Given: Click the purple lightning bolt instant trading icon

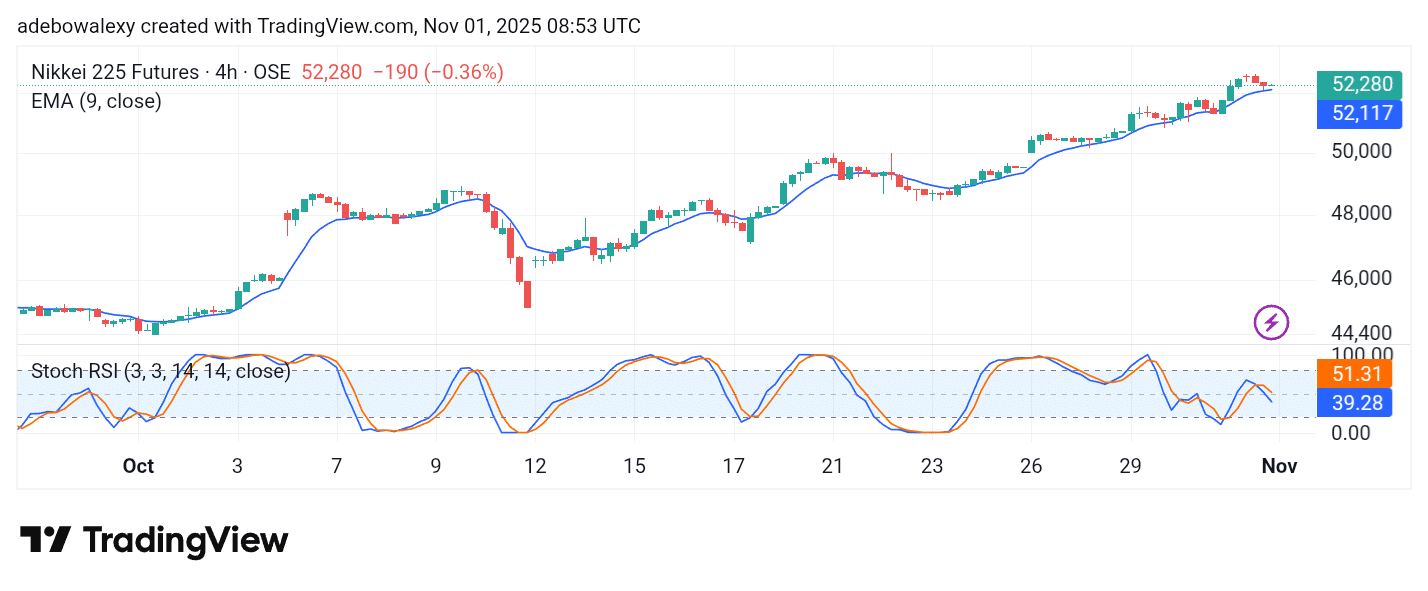Looking at the screenshot, I should tap(1270, 322).
